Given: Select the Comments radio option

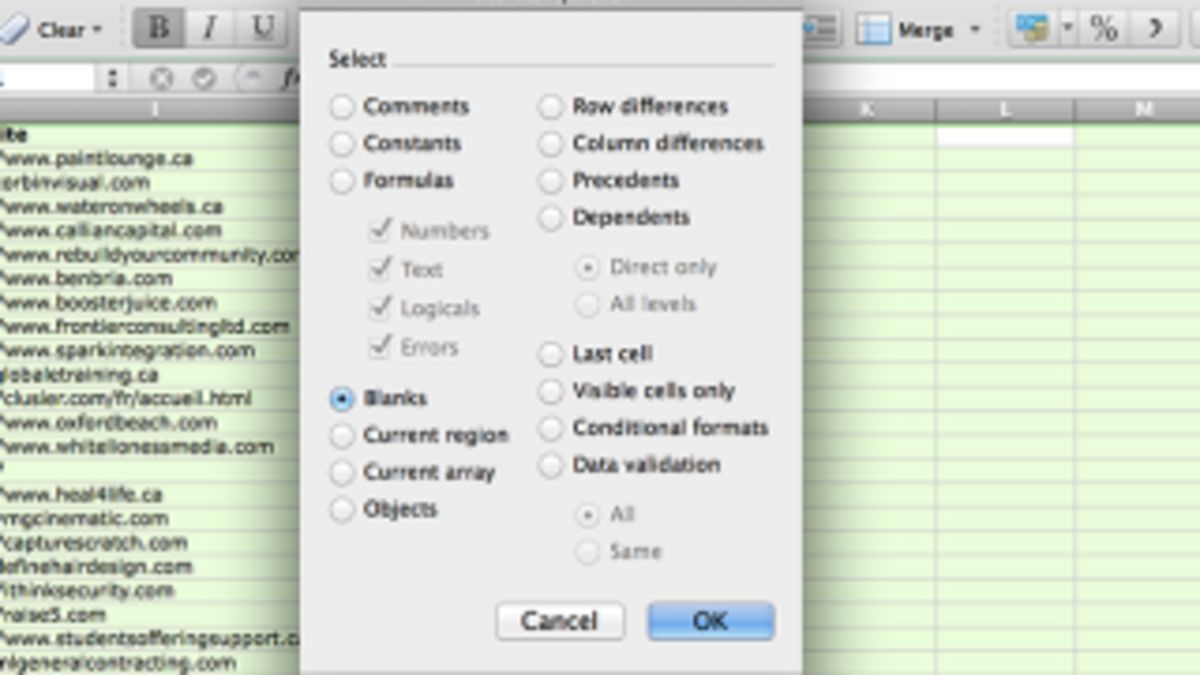Looking at the screenshot, I should (x=343, y=107).
